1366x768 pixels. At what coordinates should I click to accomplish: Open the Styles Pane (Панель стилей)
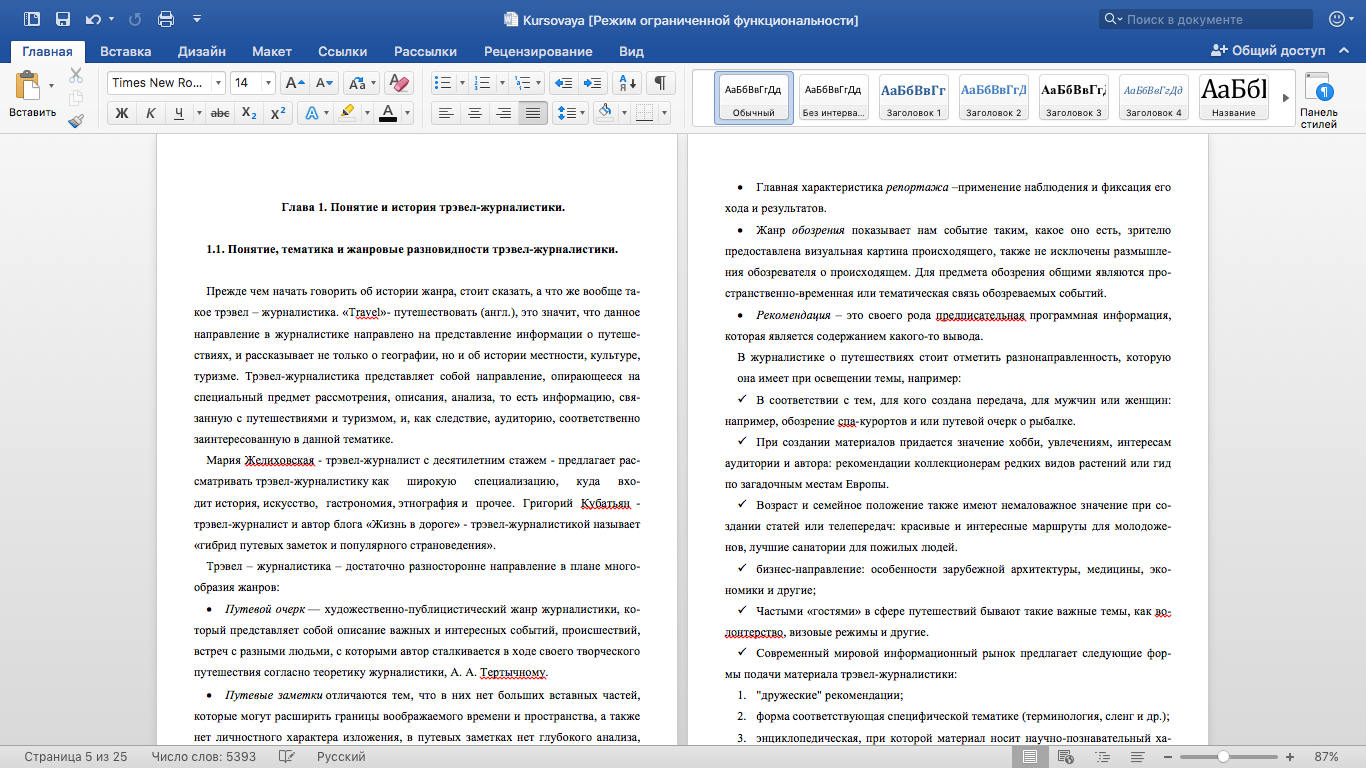[1318, 101]
